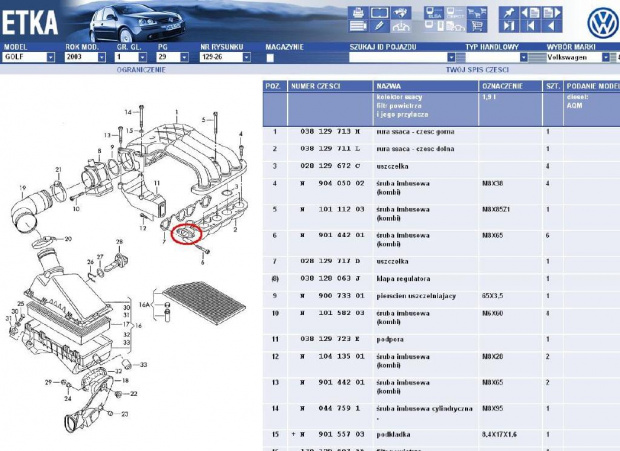Select row 'klapa regulatora'
Viewport: 620px width, 451px height.
tap(403, 279)
